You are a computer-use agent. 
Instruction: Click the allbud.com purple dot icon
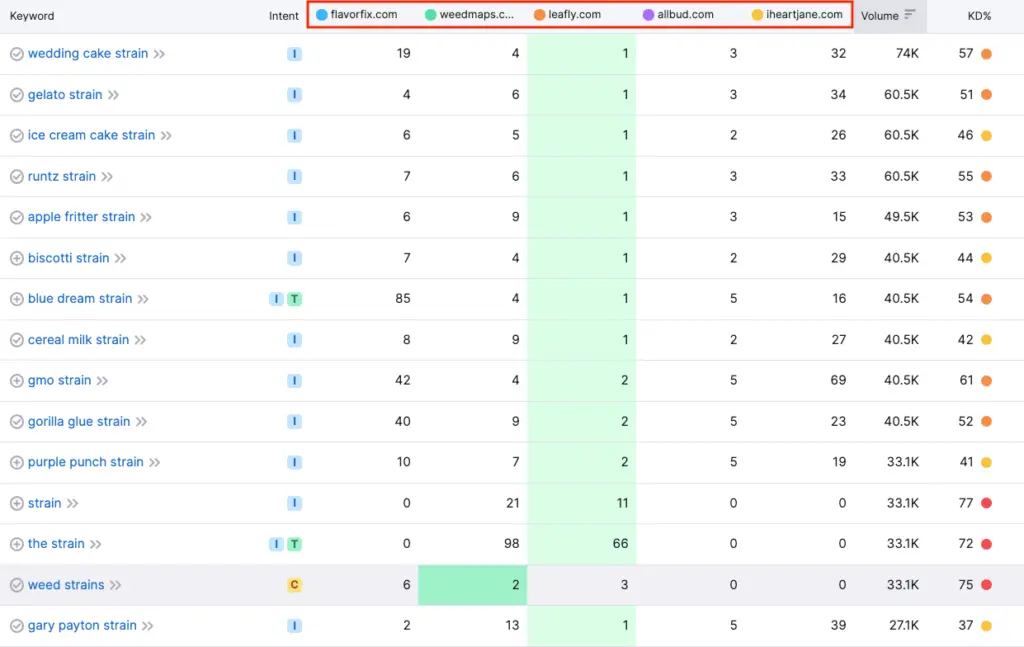[648, 15]
